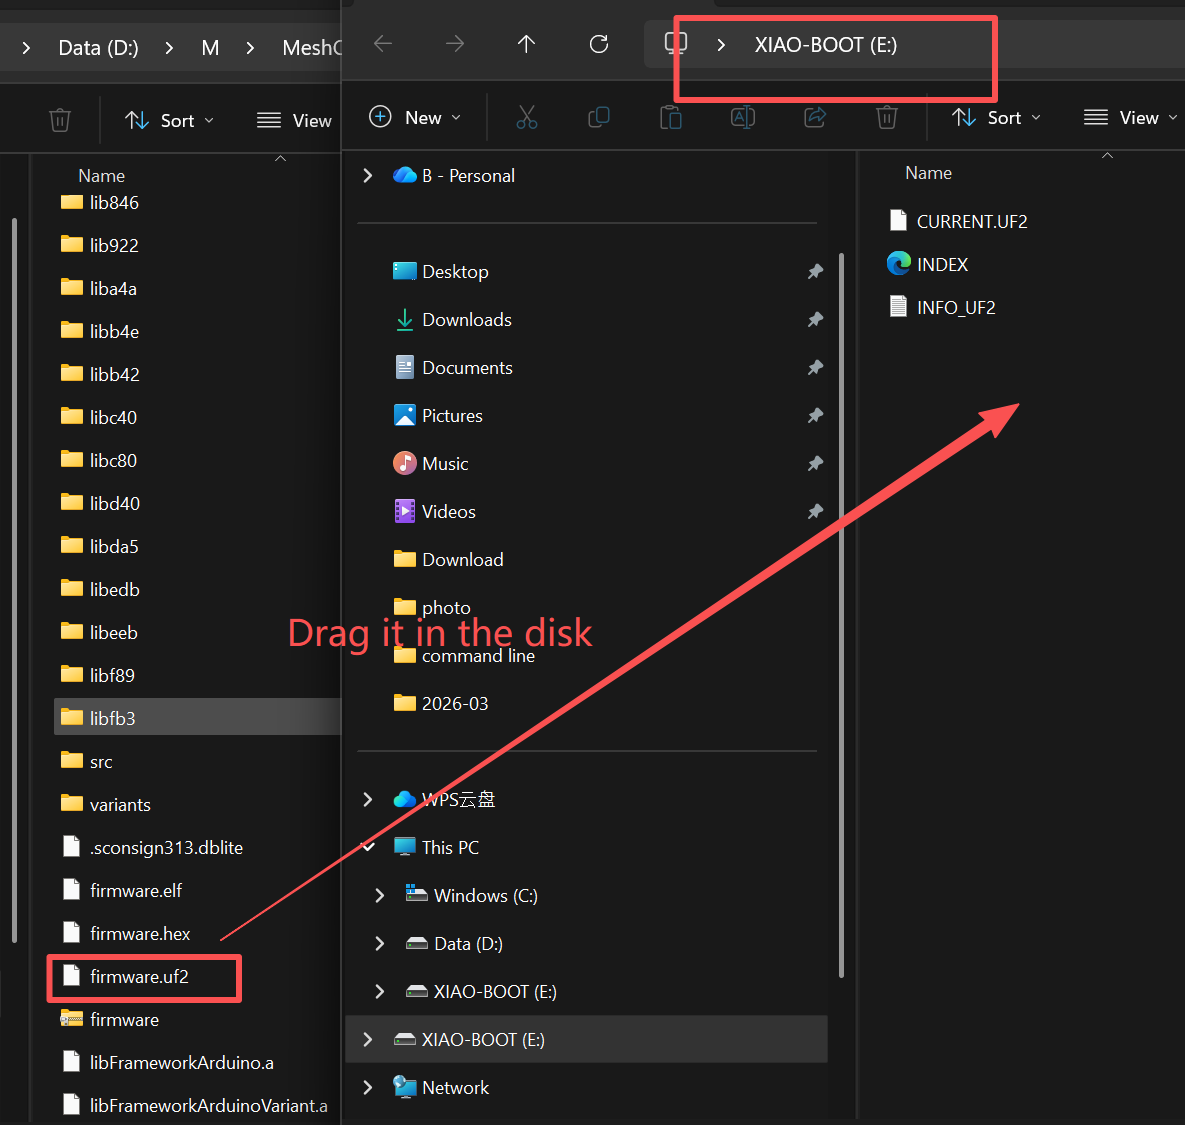Select the CURRENT.UF2 file

tap(971, 222)
